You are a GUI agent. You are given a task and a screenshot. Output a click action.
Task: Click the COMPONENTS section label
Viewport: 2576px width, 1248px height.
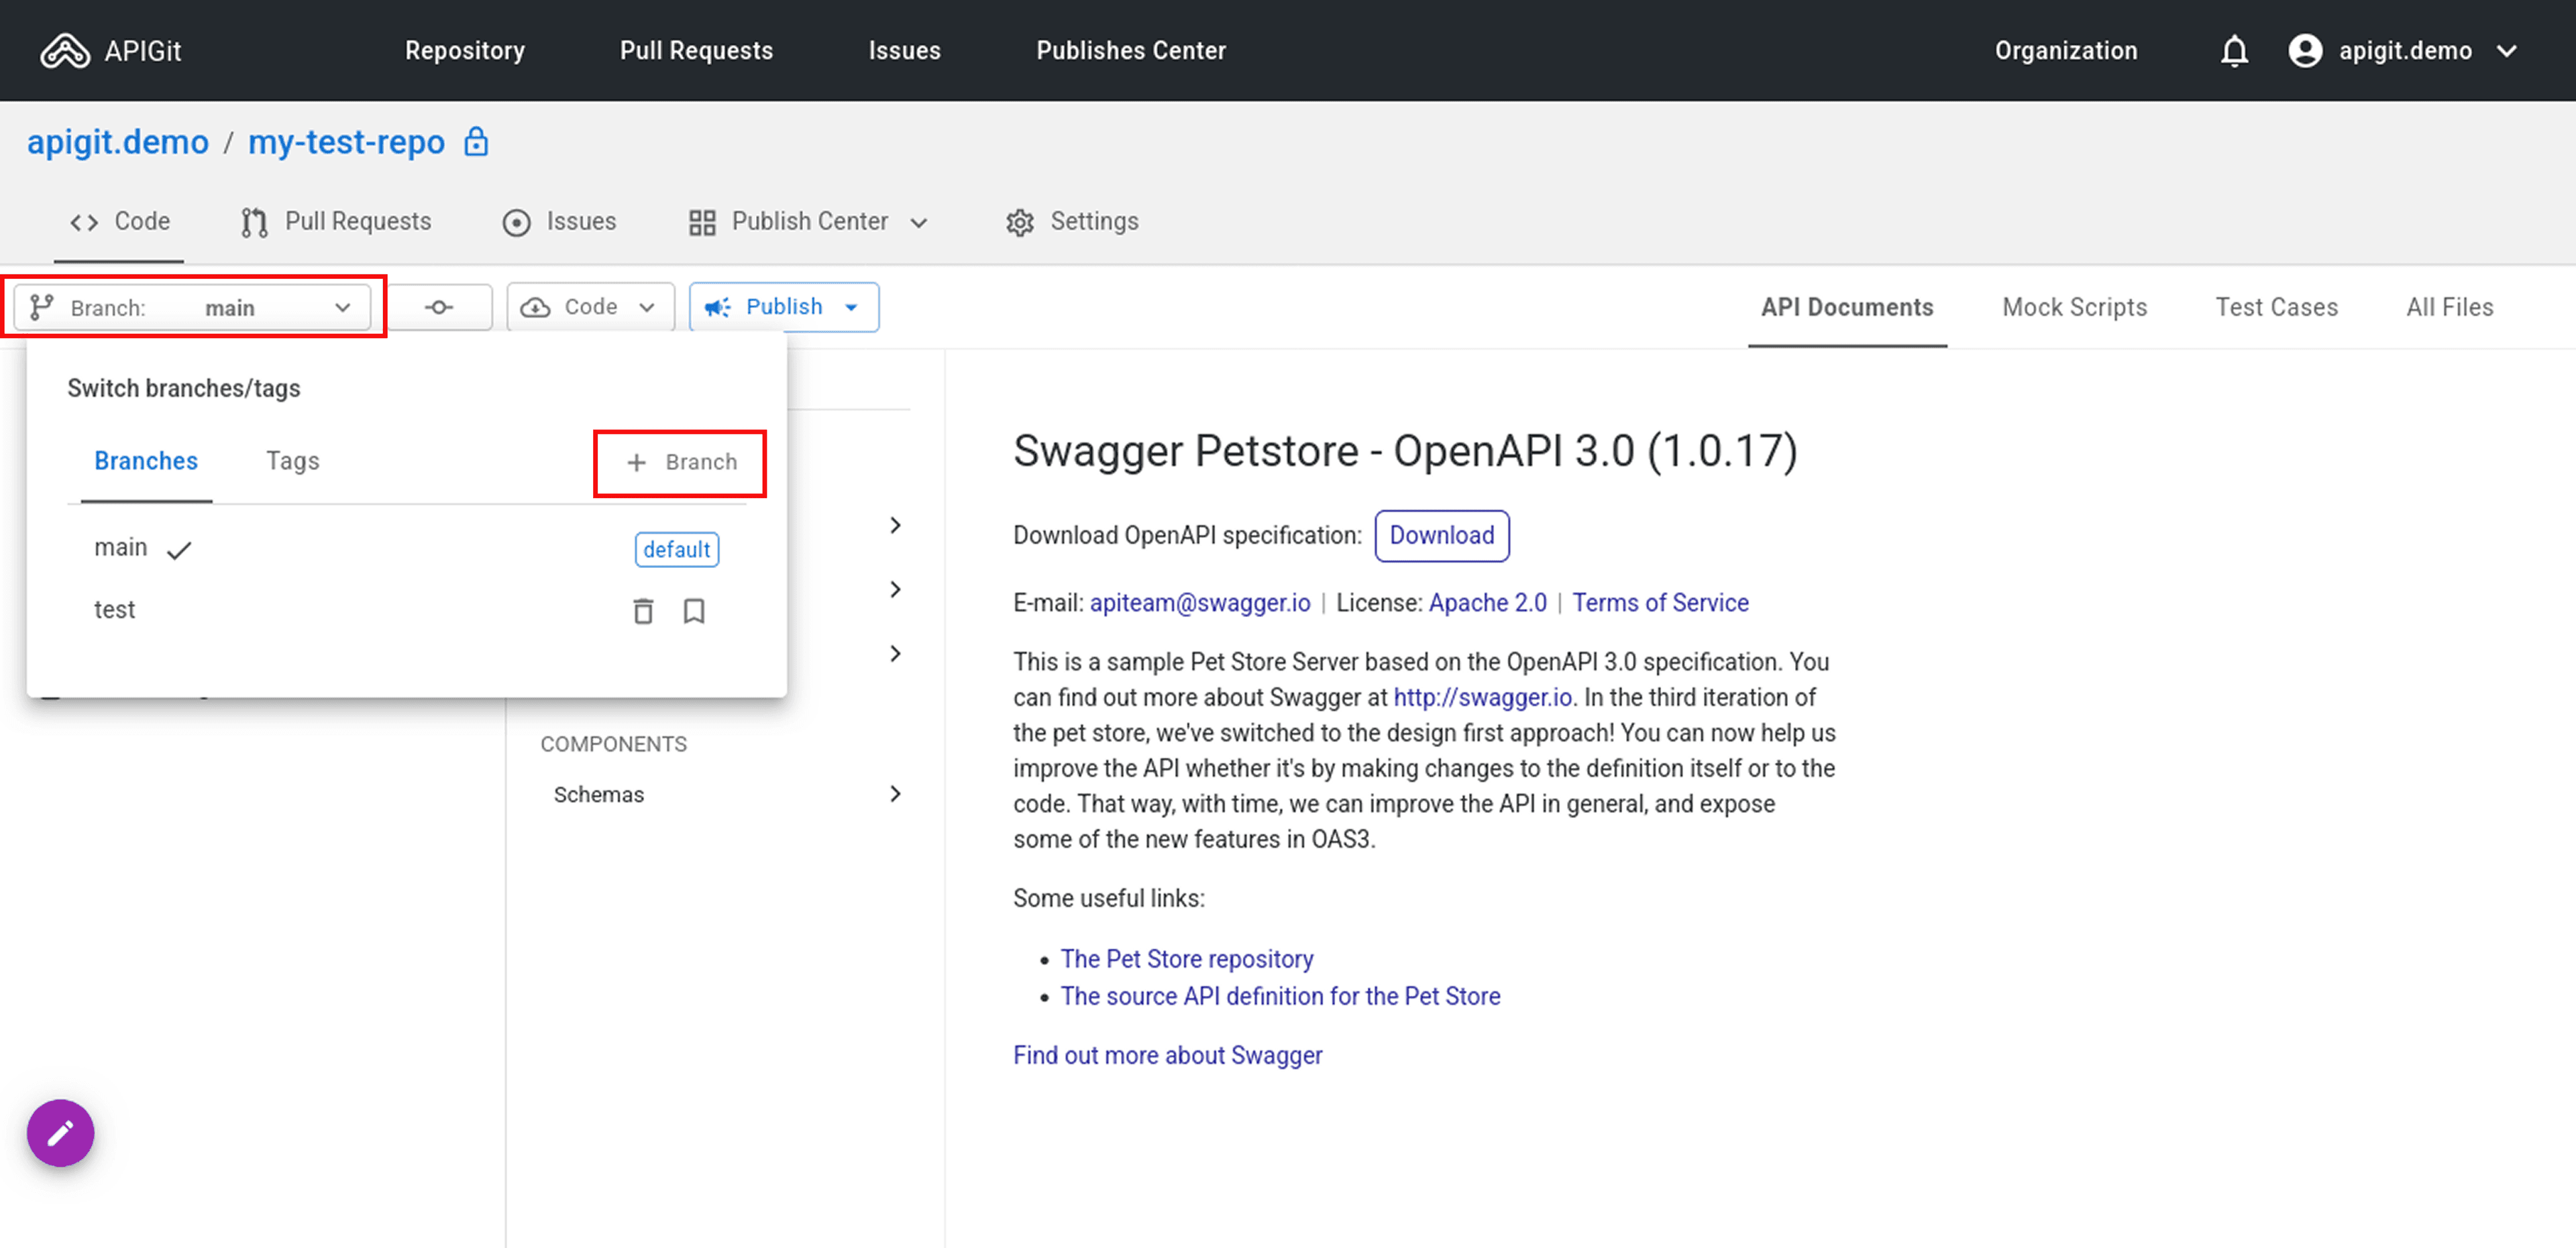coord(613,744)
